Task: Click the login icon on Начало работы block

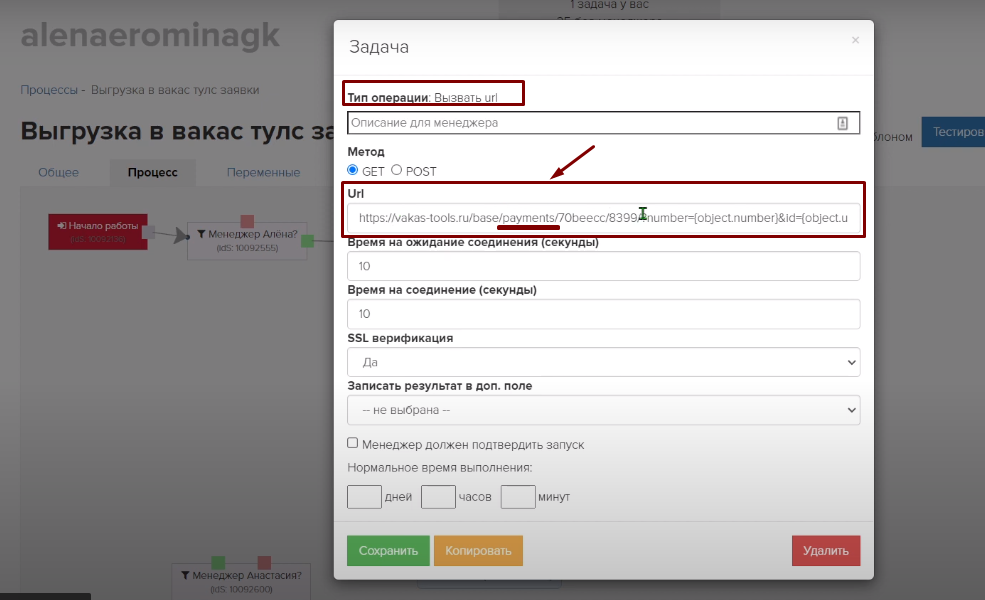Action: [x=62, y=226]
